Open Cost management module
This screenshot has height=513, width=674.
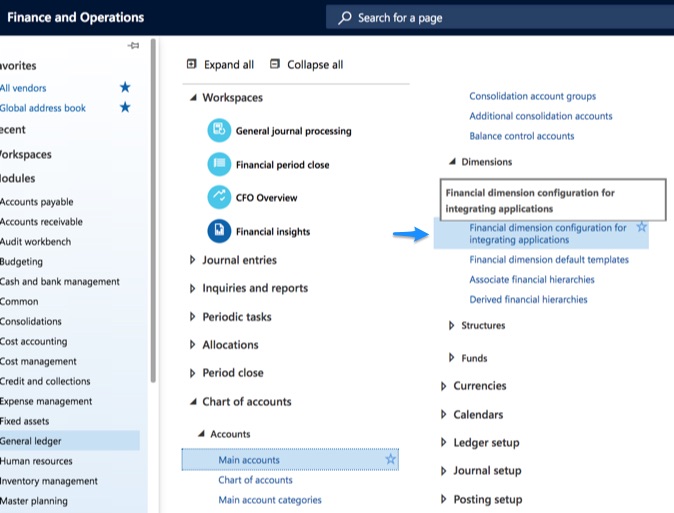pos(38,361)
